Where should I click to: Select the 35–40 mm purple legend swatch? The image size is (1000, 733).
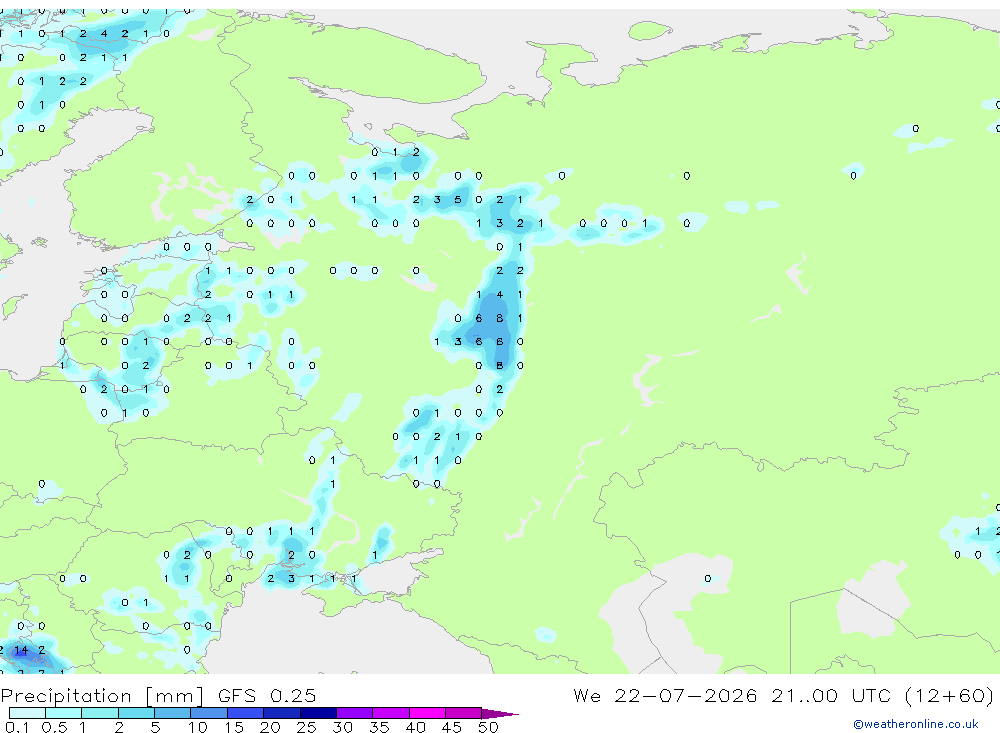click(x=390, y=713)
